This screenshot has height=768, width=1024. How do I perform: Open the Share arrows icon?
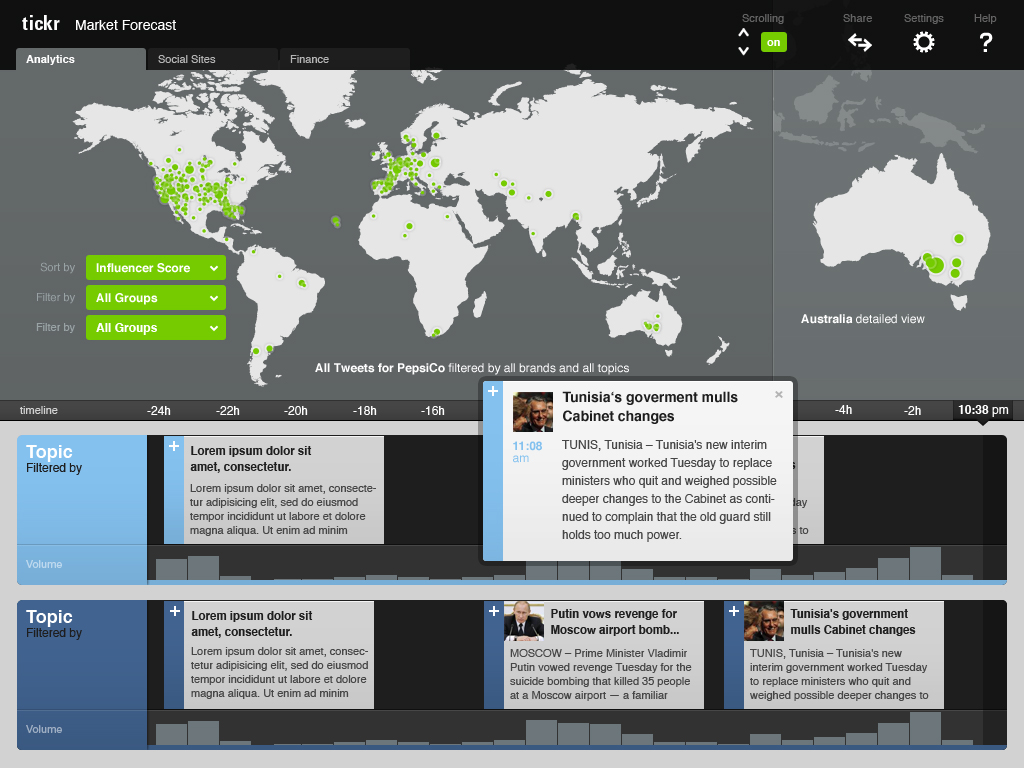tap(859, 42)
